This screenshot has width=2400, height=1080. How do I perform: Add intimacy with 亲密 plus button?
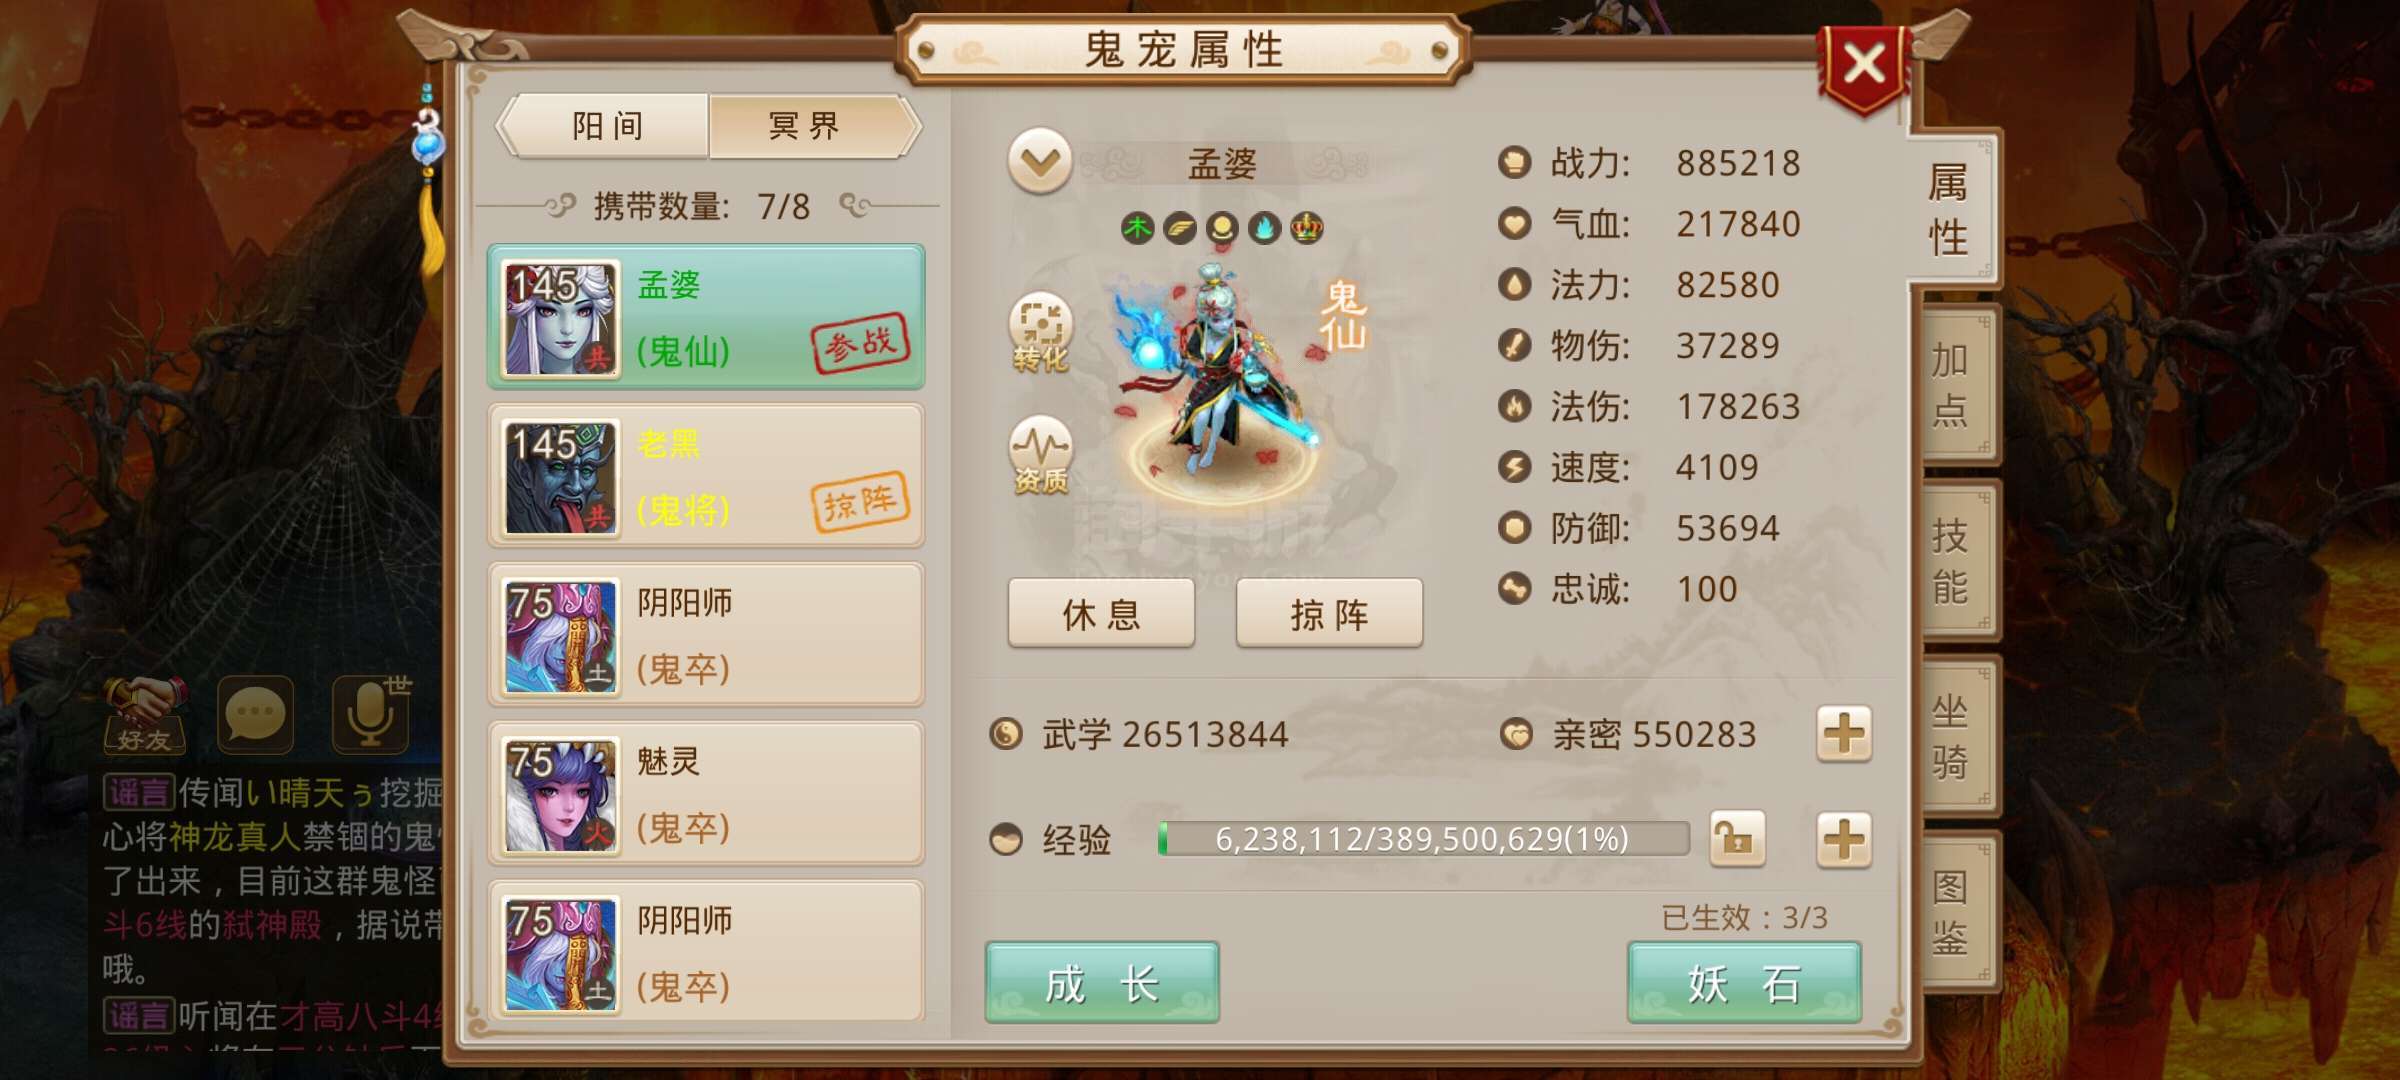click(1844, 734)
